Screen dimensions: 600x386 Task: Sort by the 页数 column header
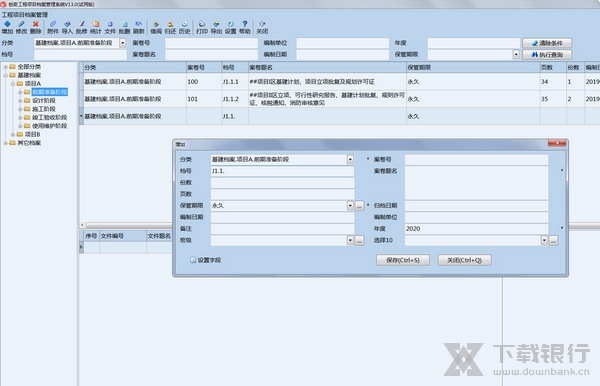click(x=553, y=68)
